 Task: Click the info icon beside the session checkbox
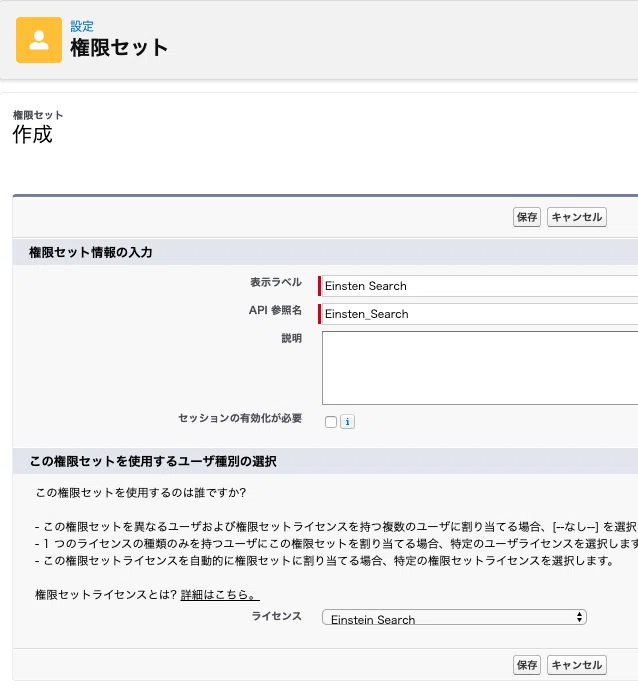pyautogui.click(x=347, y=422)
